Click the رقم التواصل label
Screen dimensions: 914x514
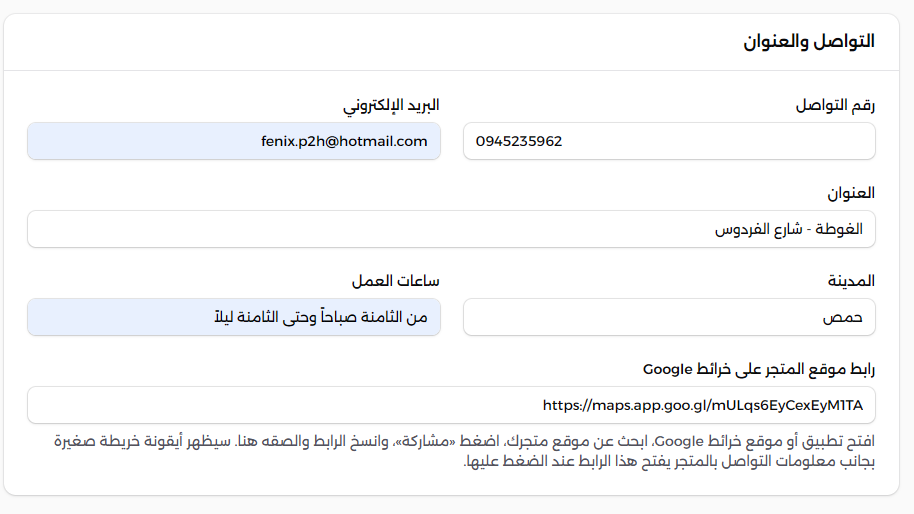pos(835,105)
